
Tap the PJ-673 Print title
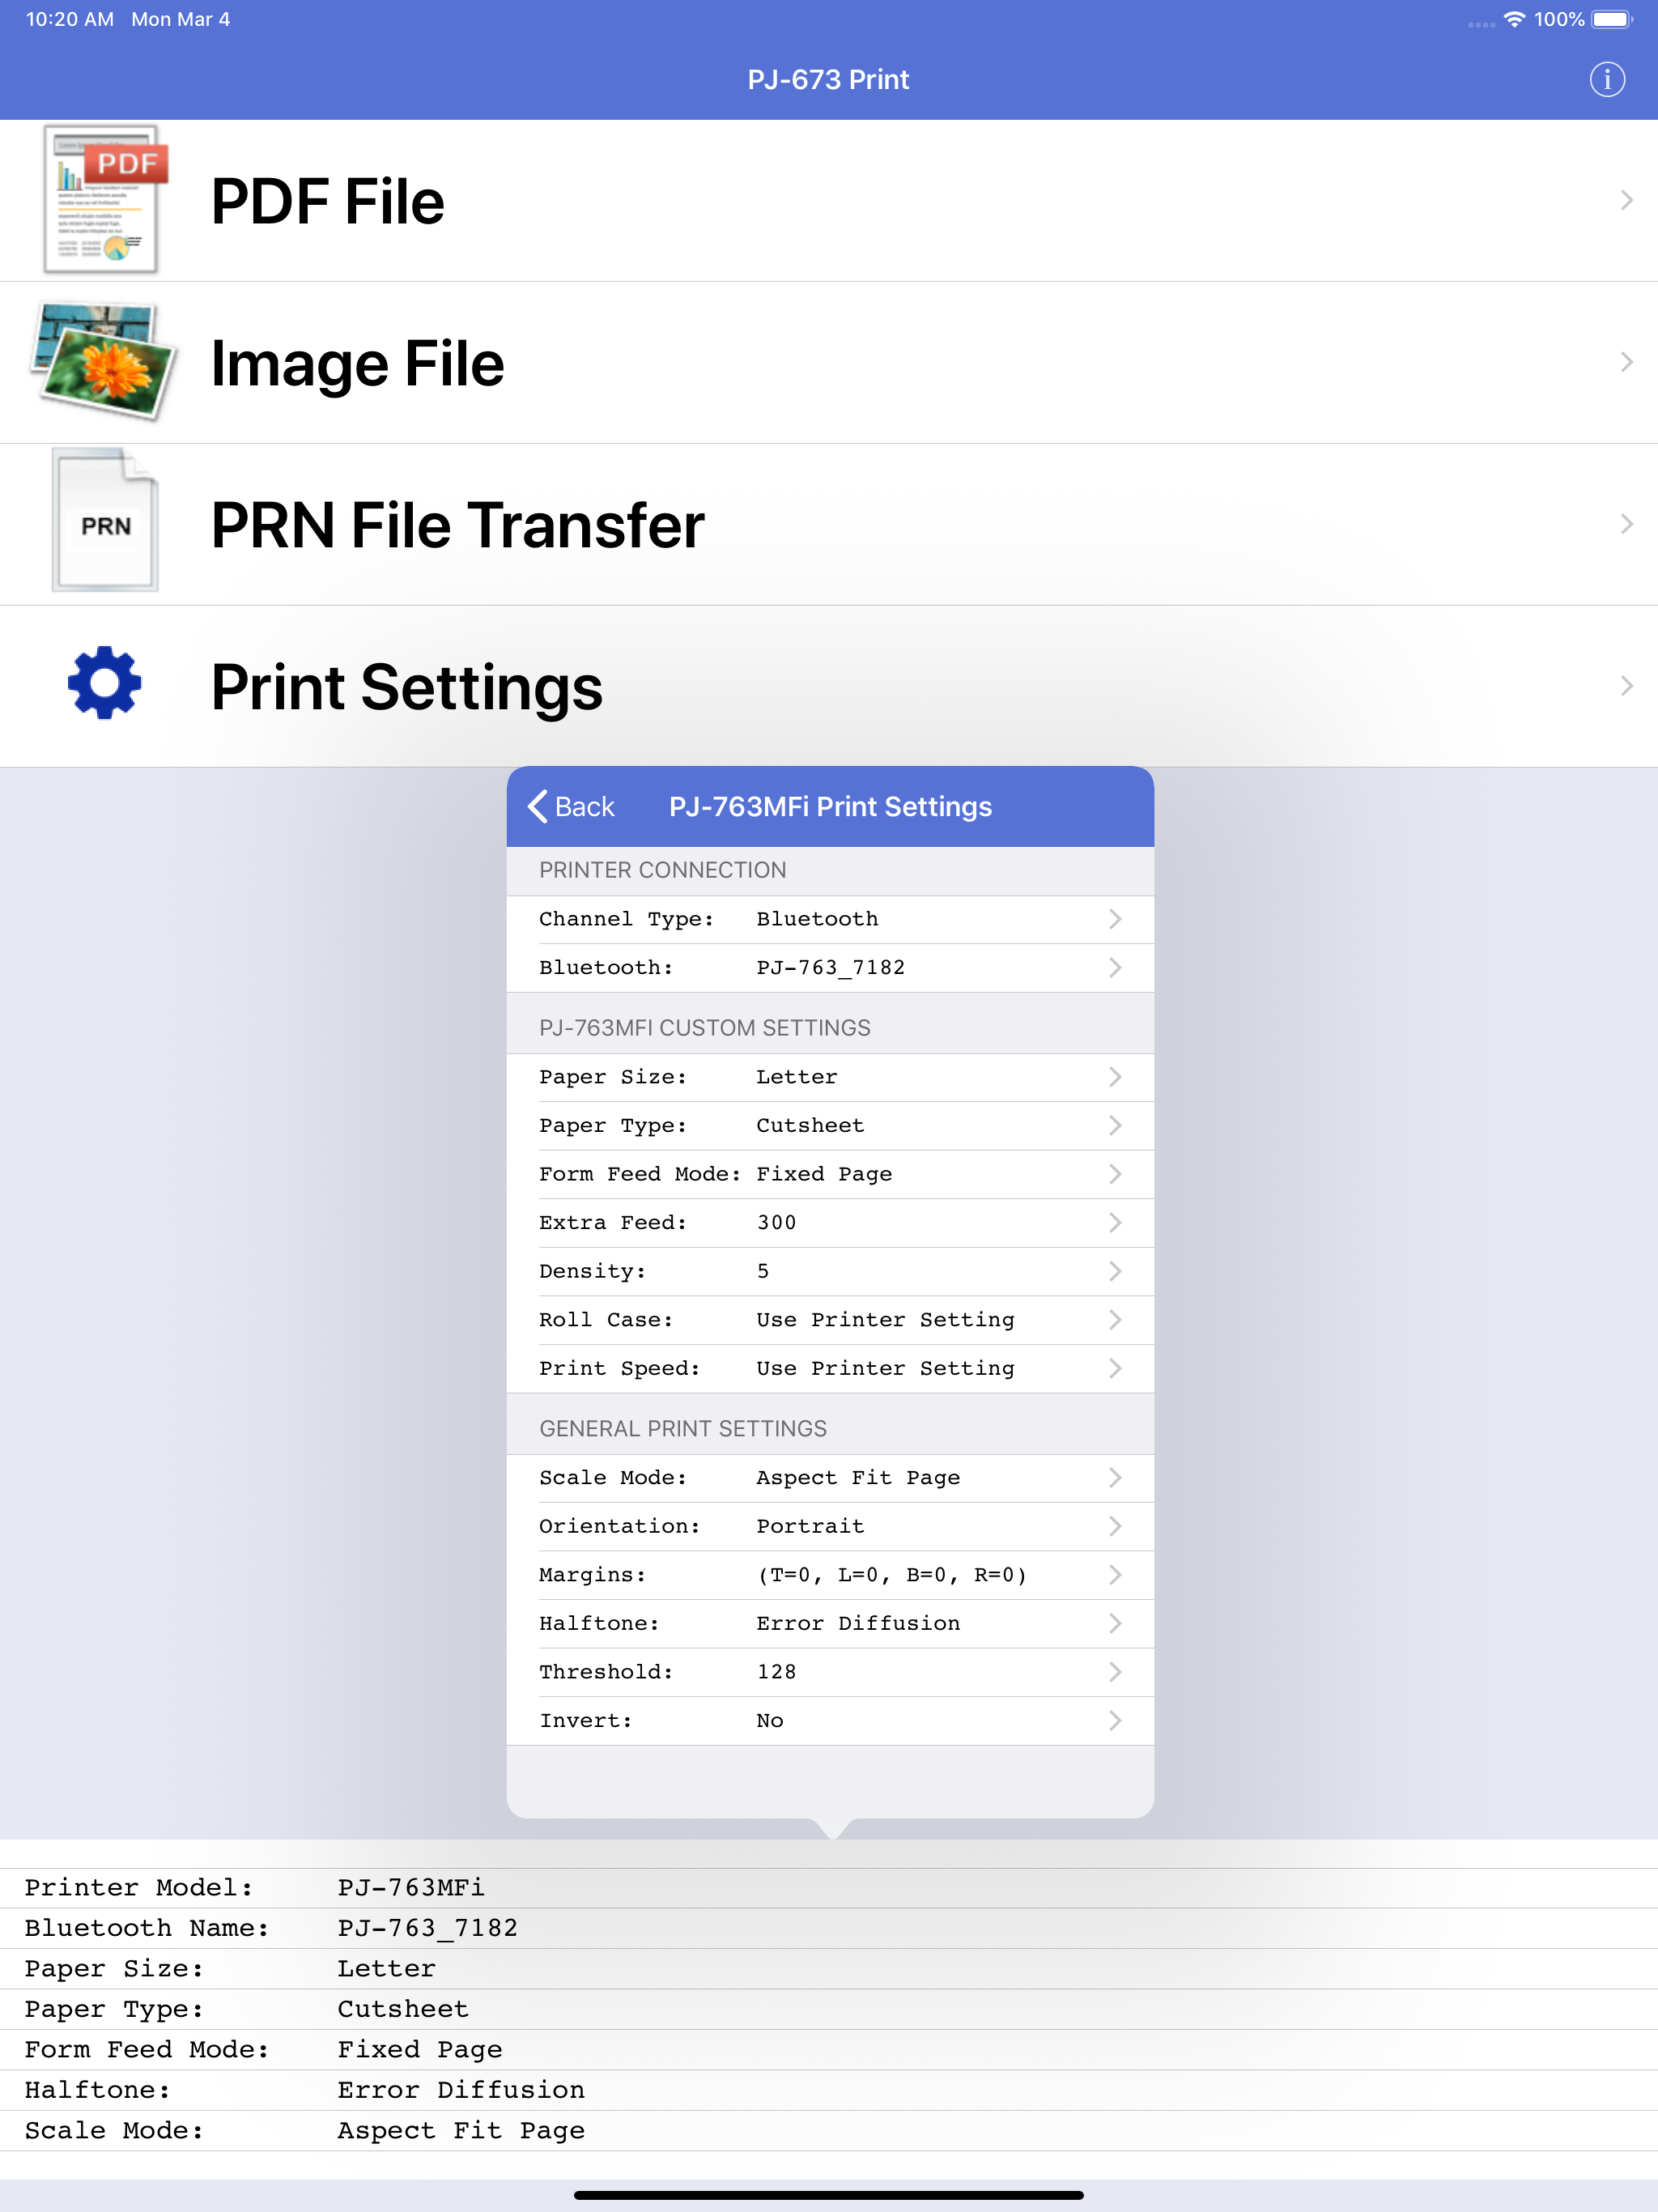[829, 79]
